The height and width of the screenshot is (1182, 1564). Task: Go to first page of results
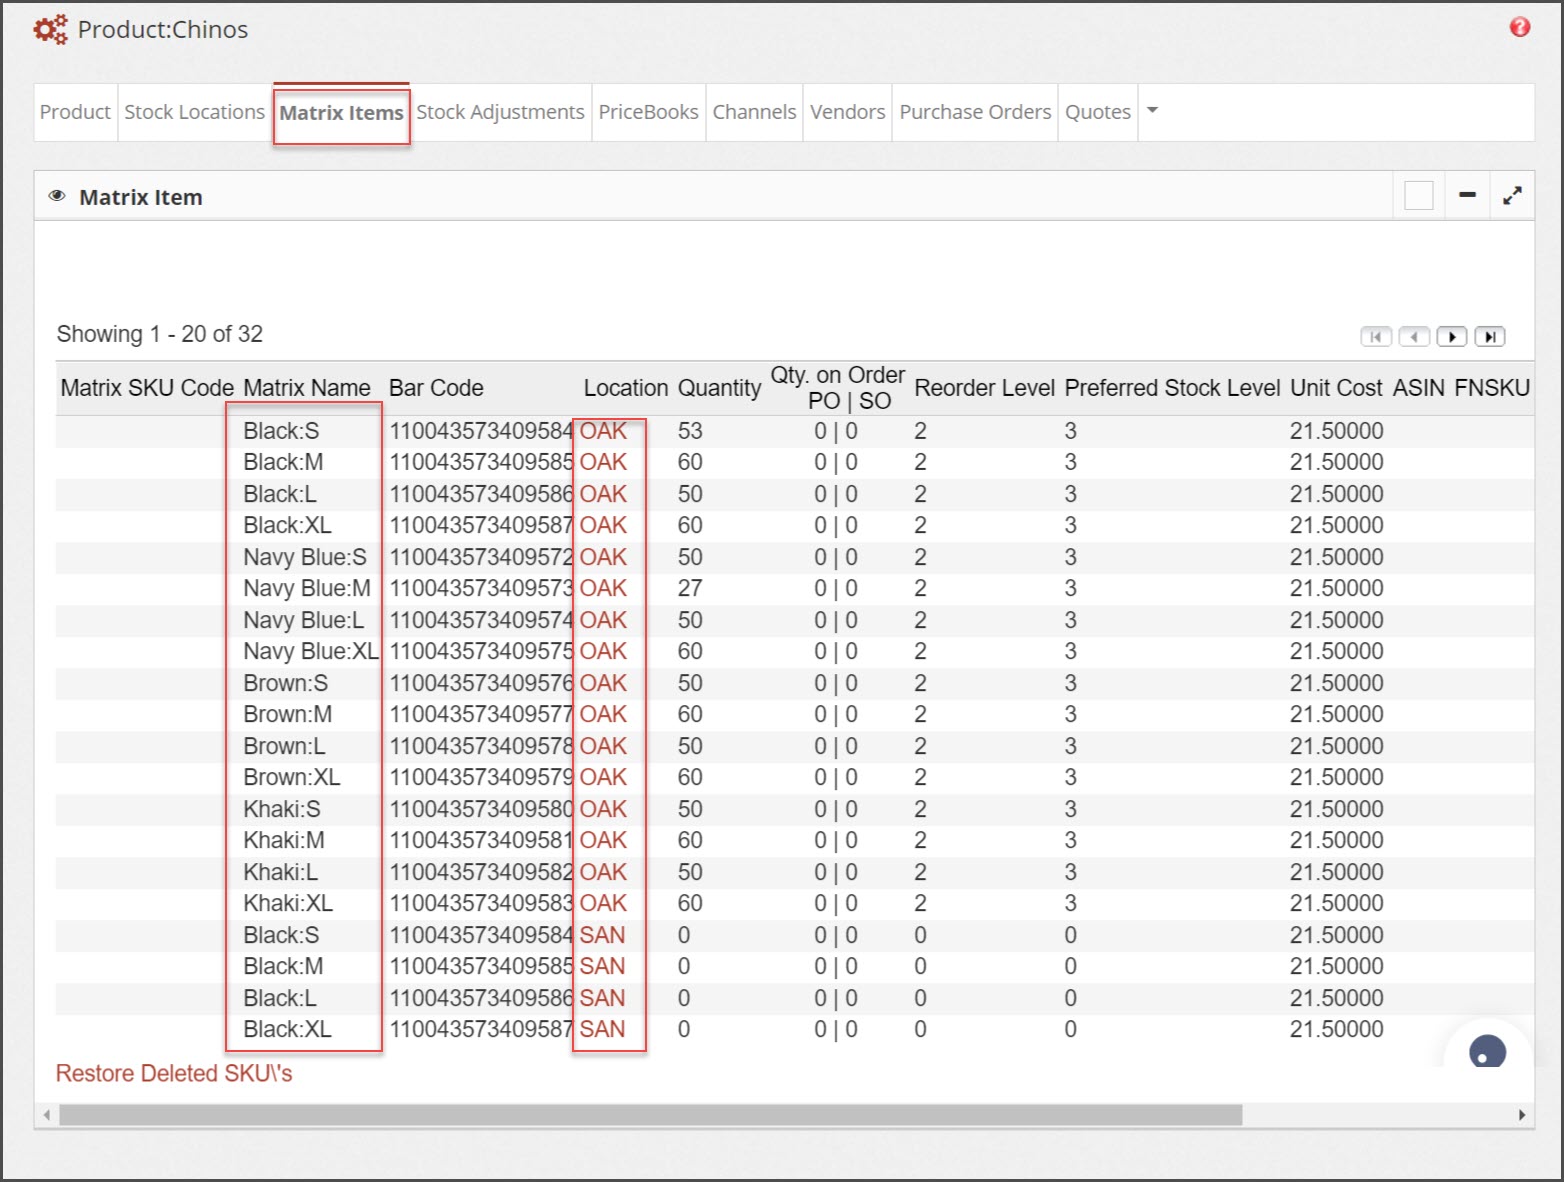1376,337
